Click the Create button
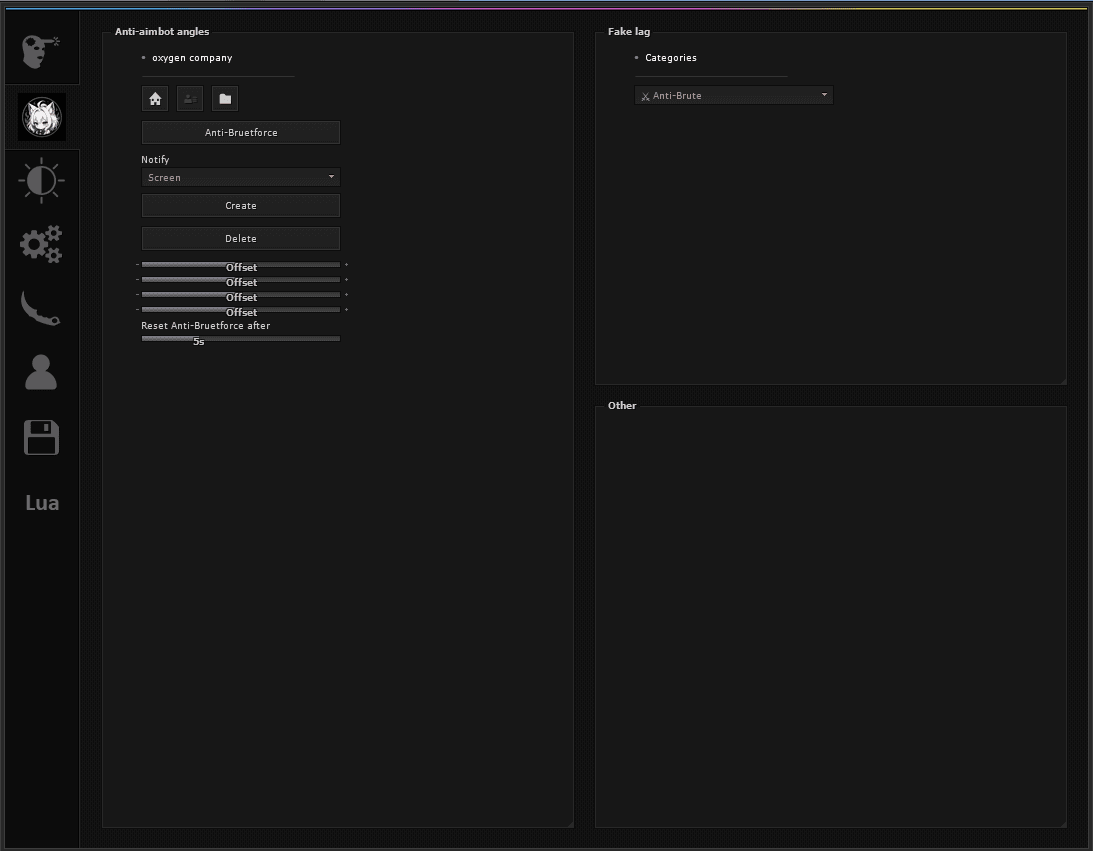1093x851 pixels. click(x=240, y=206)
